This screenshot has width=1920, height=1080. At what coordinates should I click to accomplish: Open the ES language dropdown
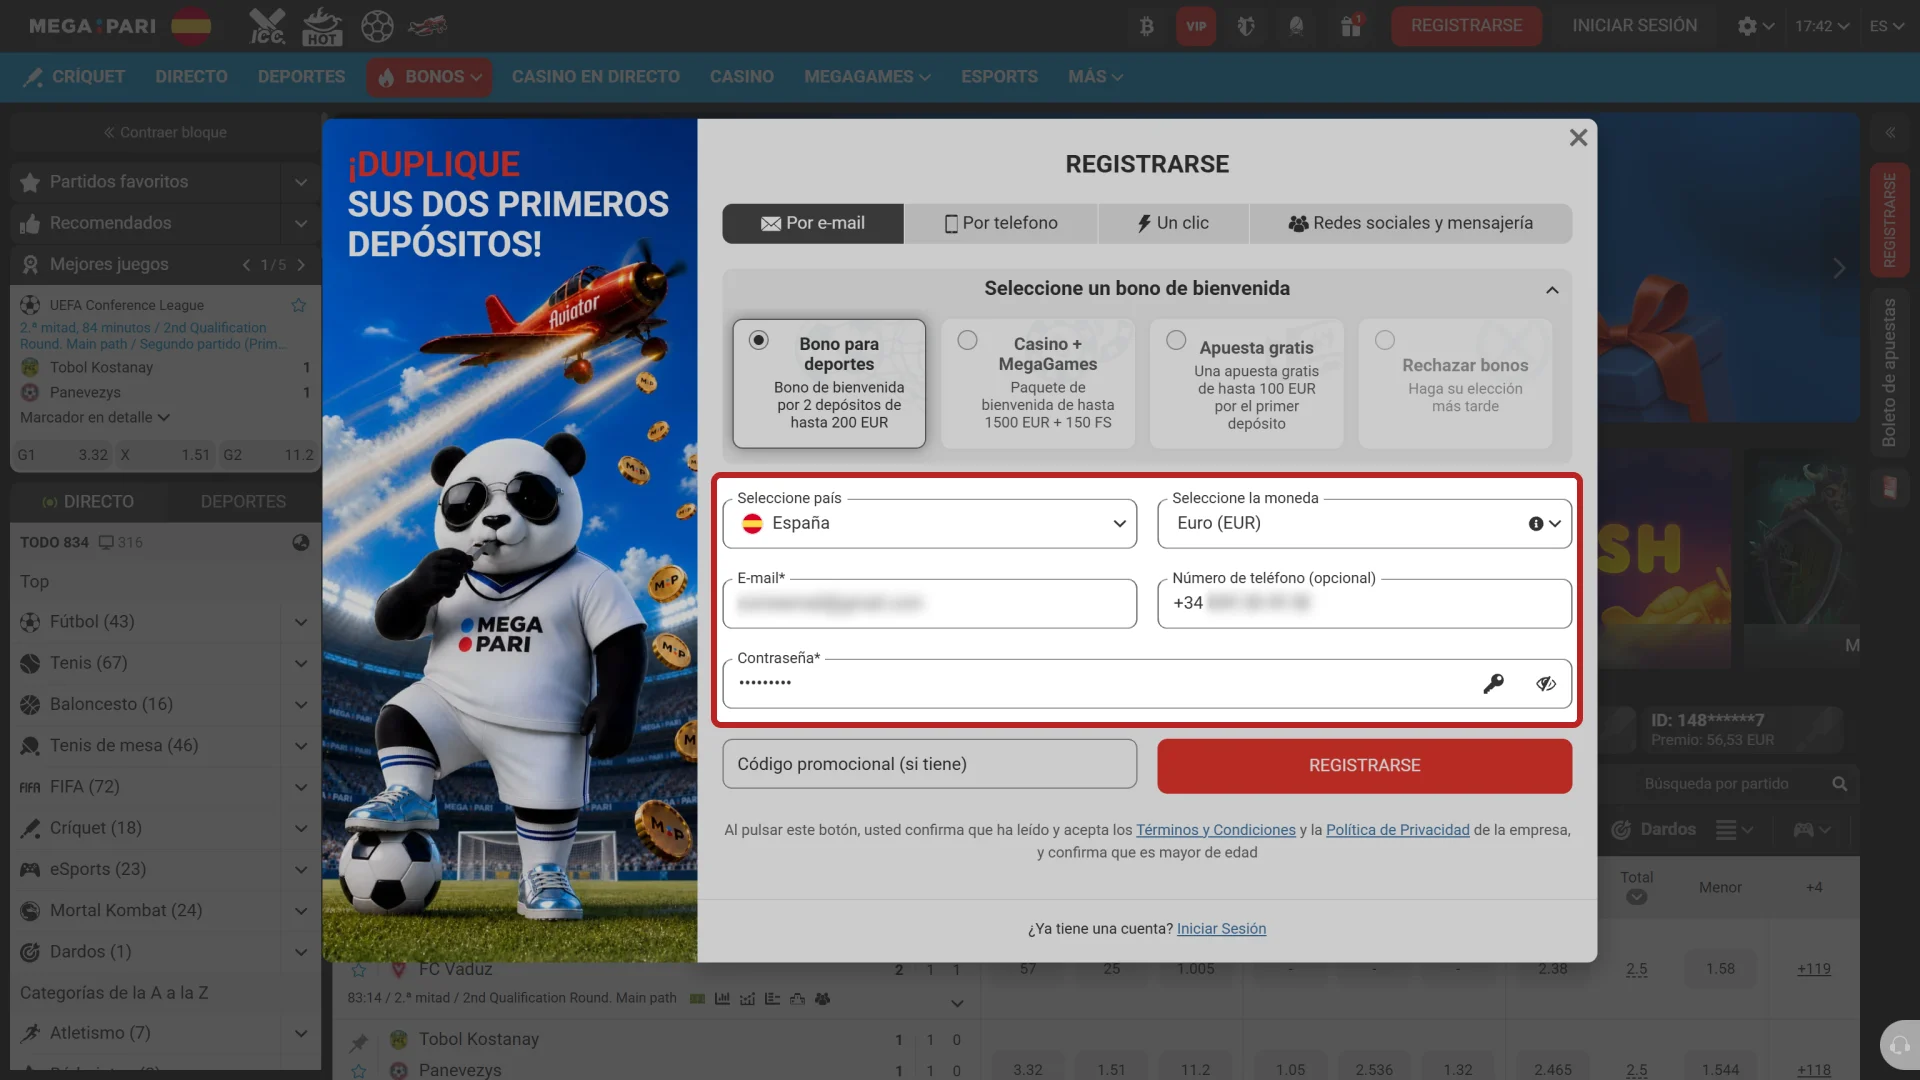click(1886, 26)
